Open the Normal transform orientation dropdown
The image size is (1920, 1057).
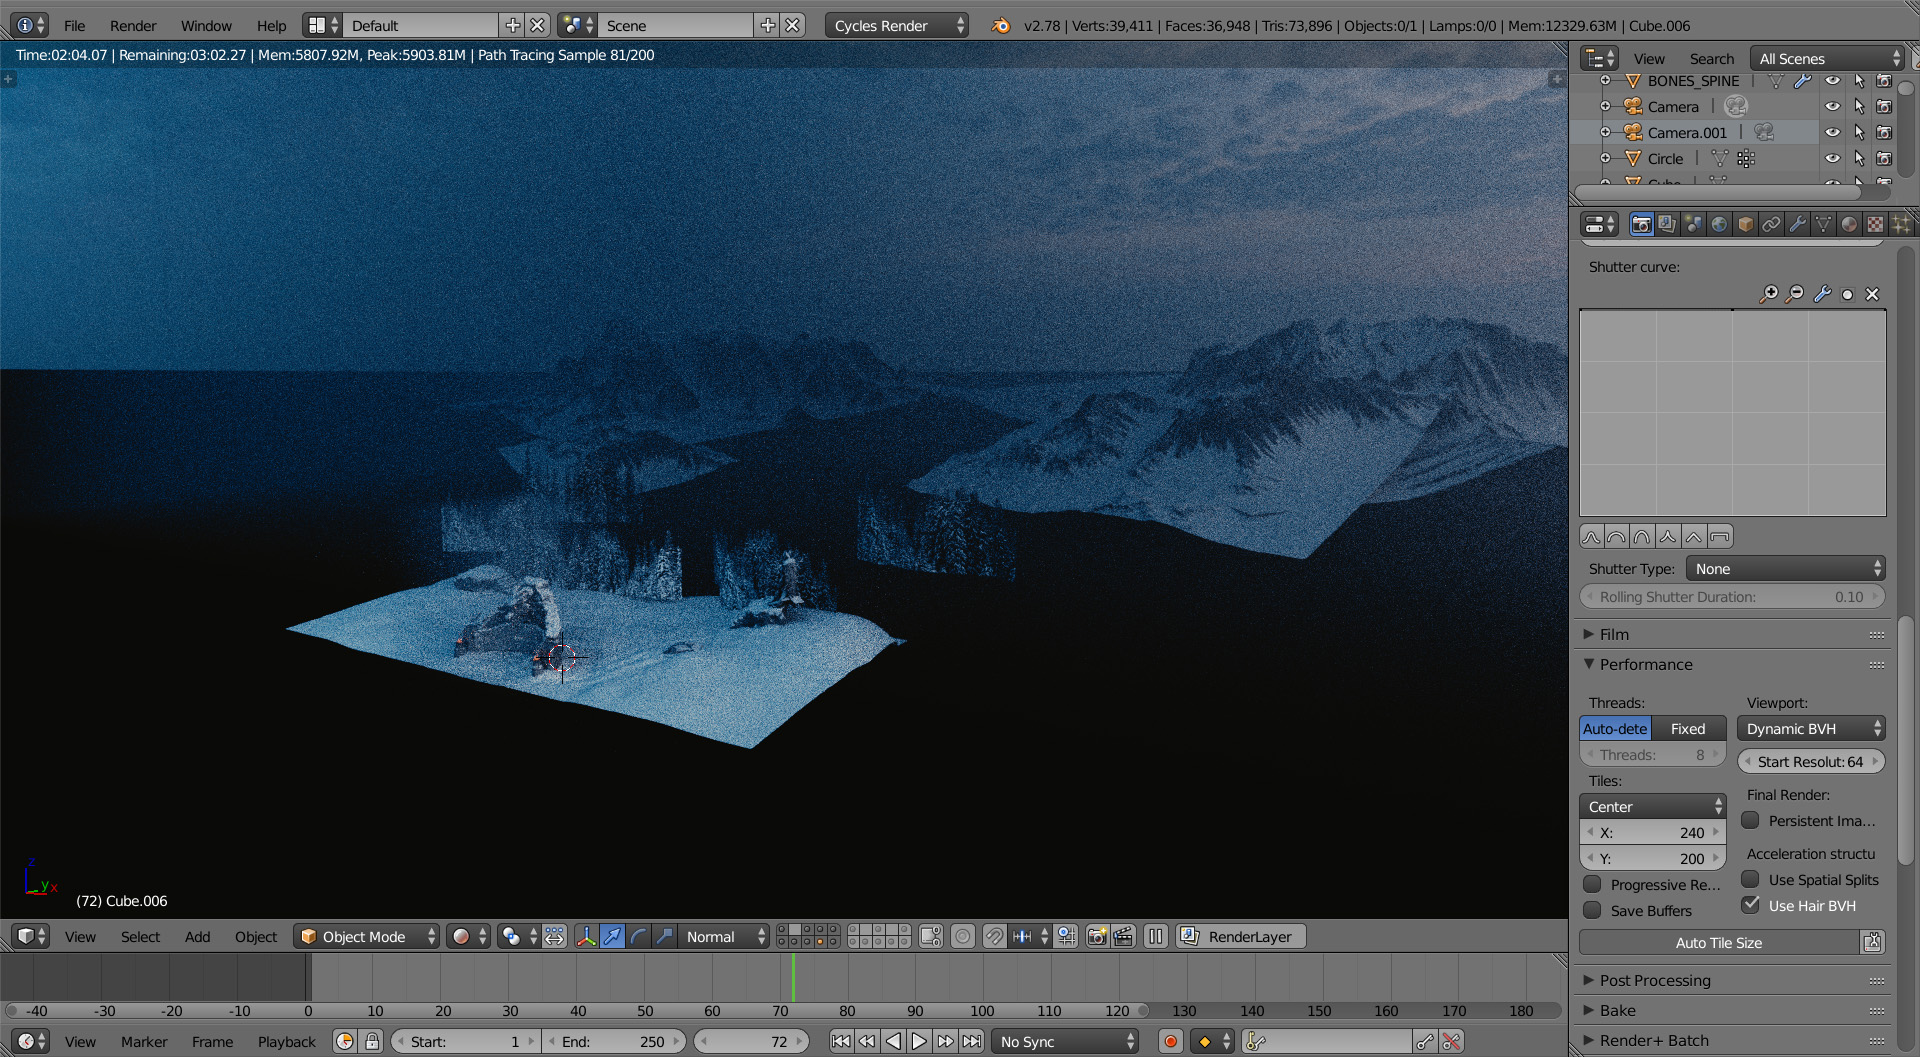[724, 936]
